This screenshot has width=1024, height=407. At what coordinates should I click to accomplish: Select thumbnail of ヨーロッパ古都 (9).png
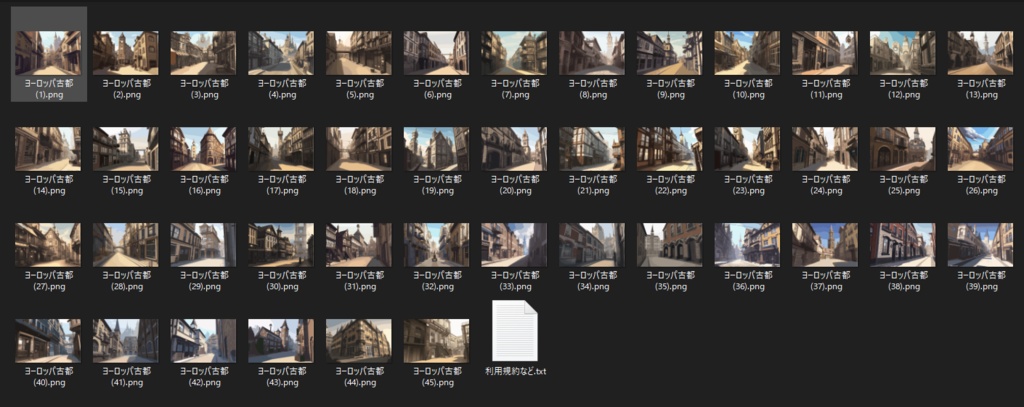669,53
